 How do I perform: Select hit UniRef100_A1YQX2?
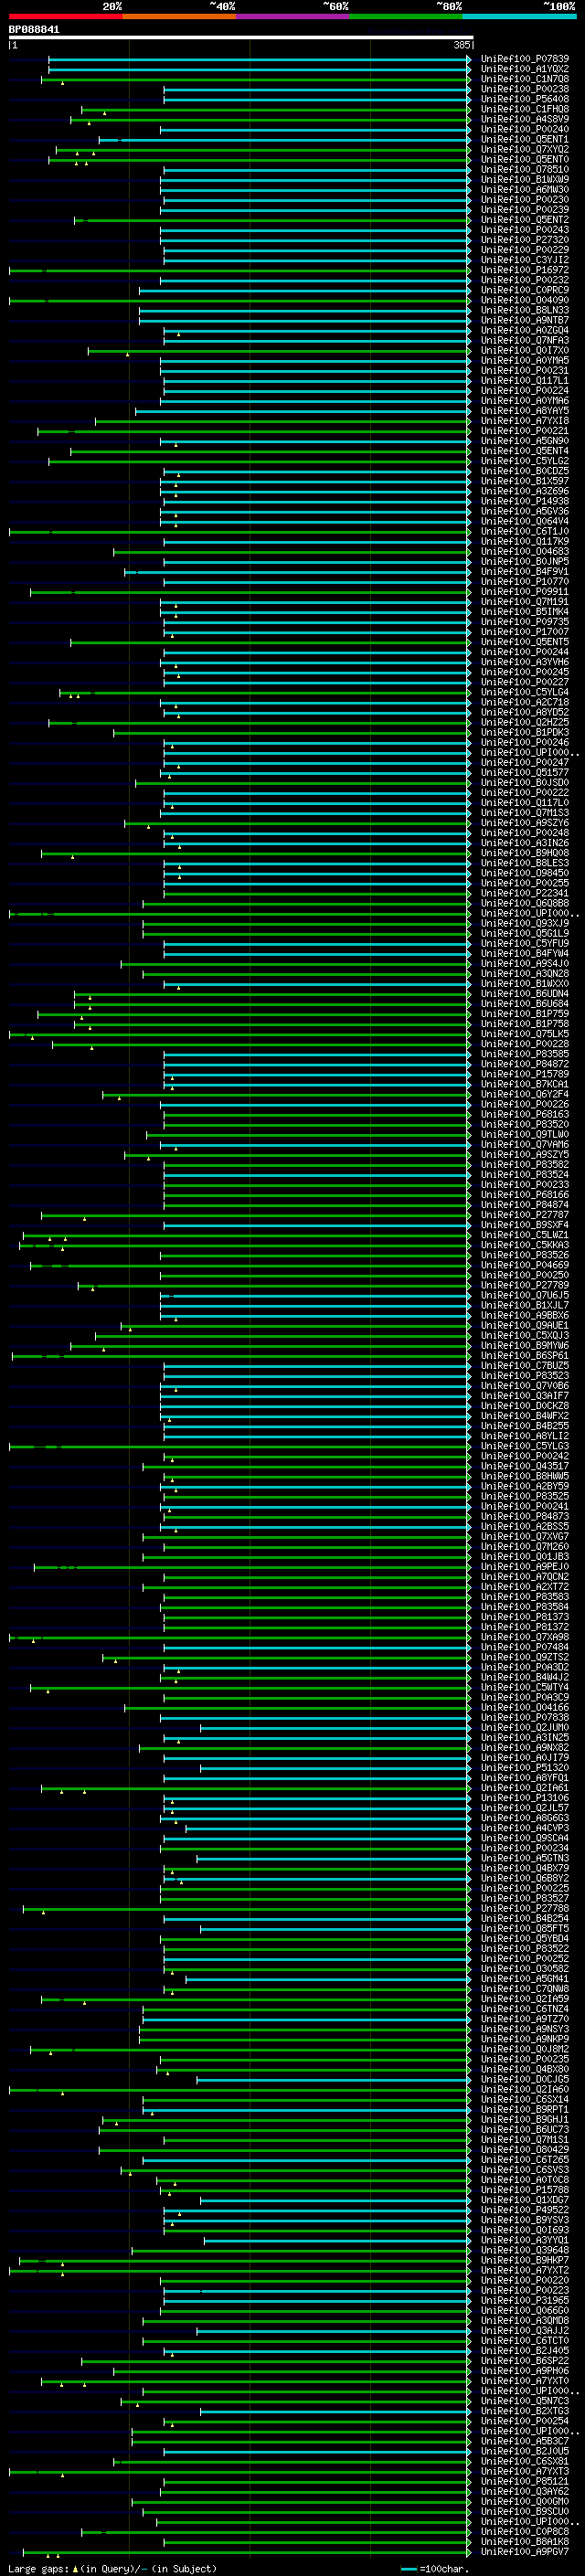point(525,69)
